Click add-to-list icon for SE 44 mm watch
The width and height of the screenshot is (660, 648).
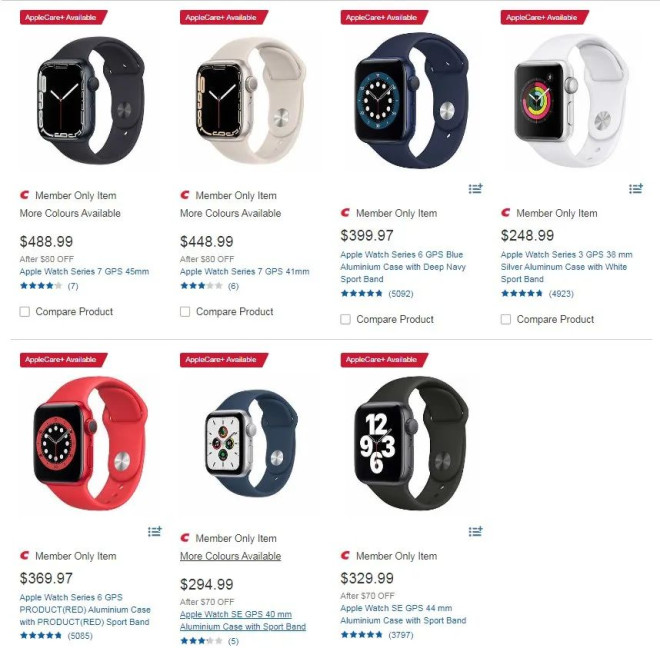click(x=476, y=531)
